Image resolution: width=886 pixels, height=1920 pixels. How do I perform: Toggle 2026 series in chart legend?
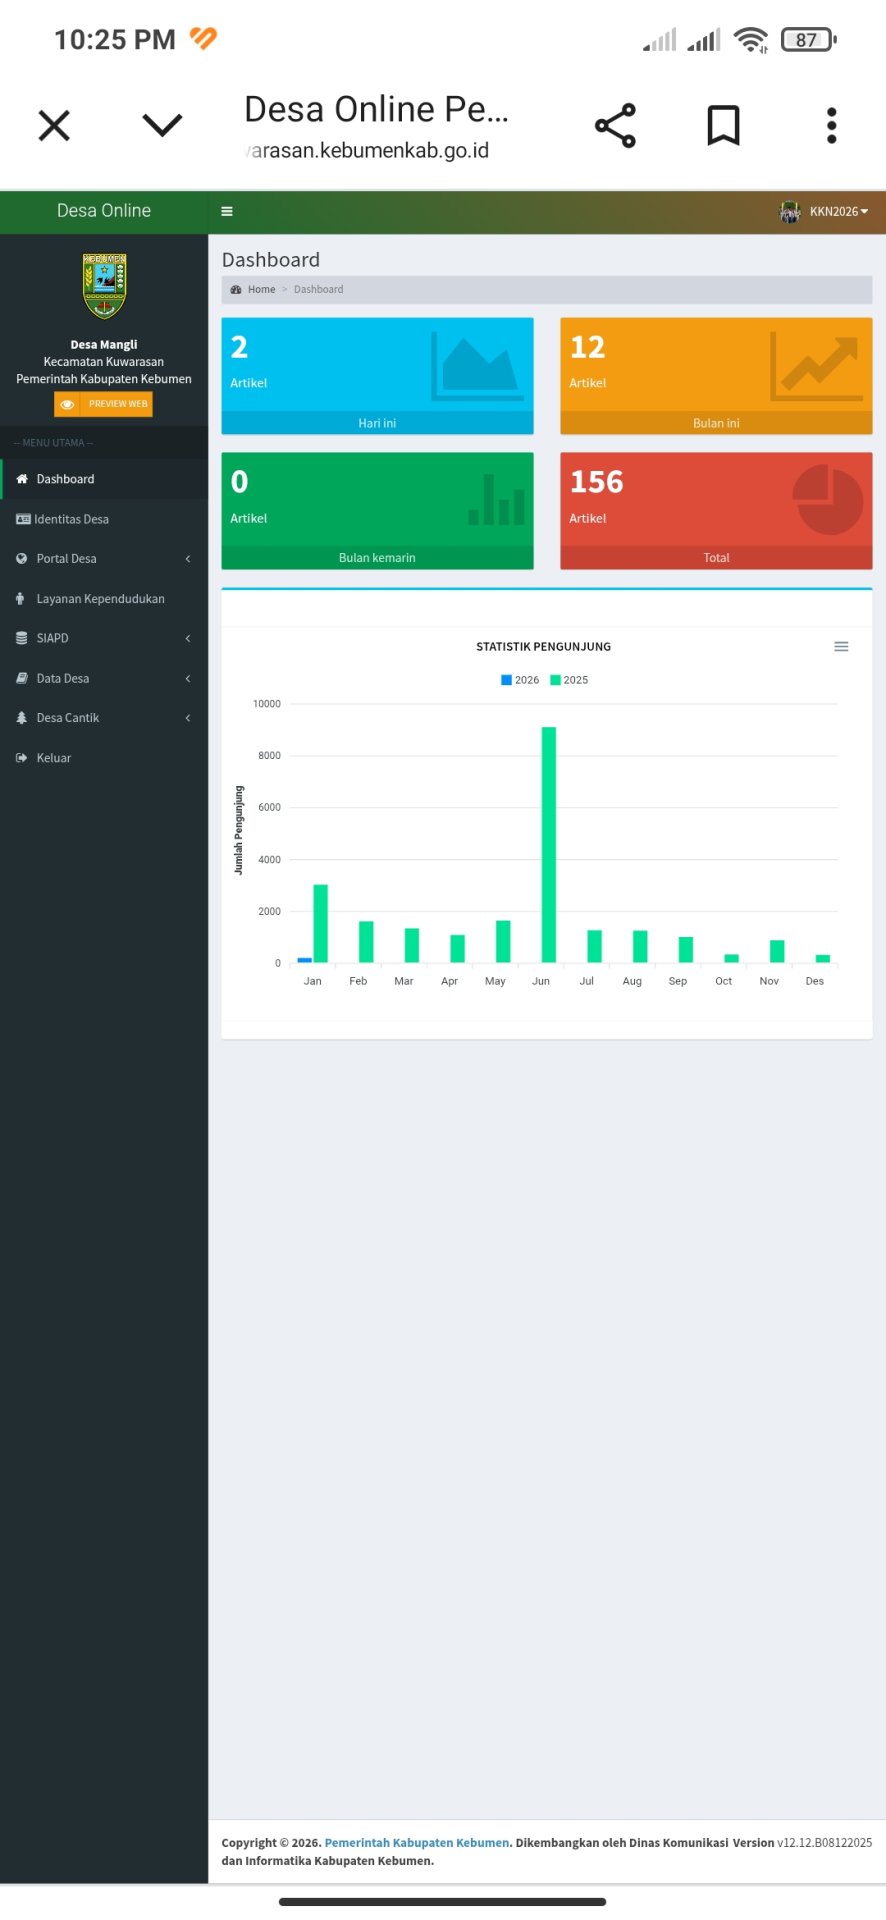(x=520, y=680)
